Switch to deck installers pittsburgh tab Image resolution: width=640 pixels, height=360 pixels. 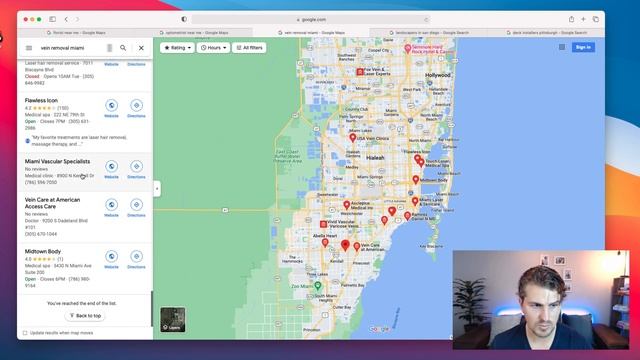tap(546, 33)
